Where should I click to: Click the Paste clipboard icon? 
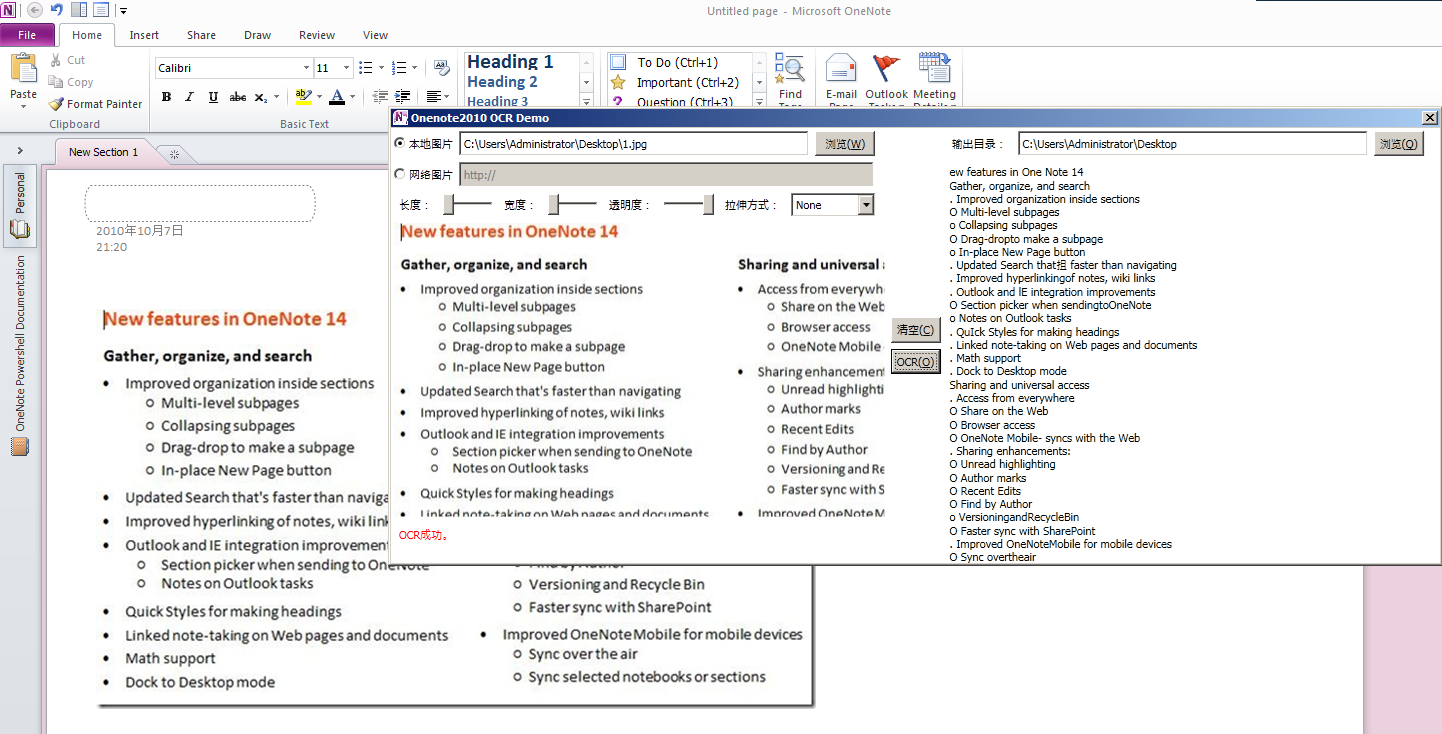point(23,69)
